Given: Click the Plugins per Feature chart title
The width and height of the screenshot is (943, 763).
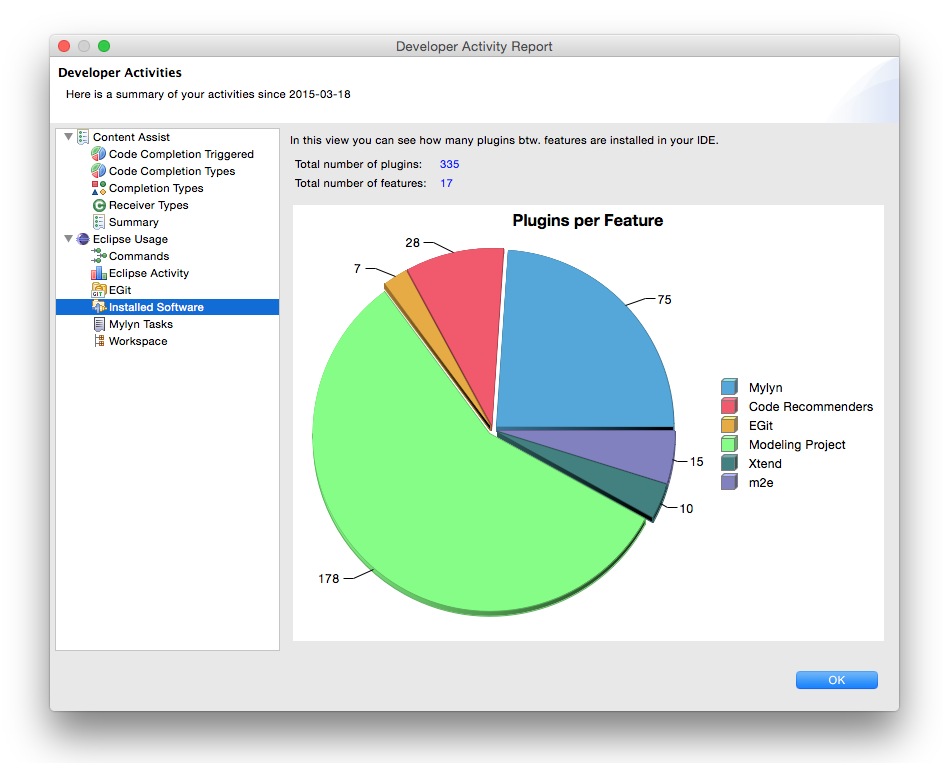Looking at the screenshot, I should point(588,221).
